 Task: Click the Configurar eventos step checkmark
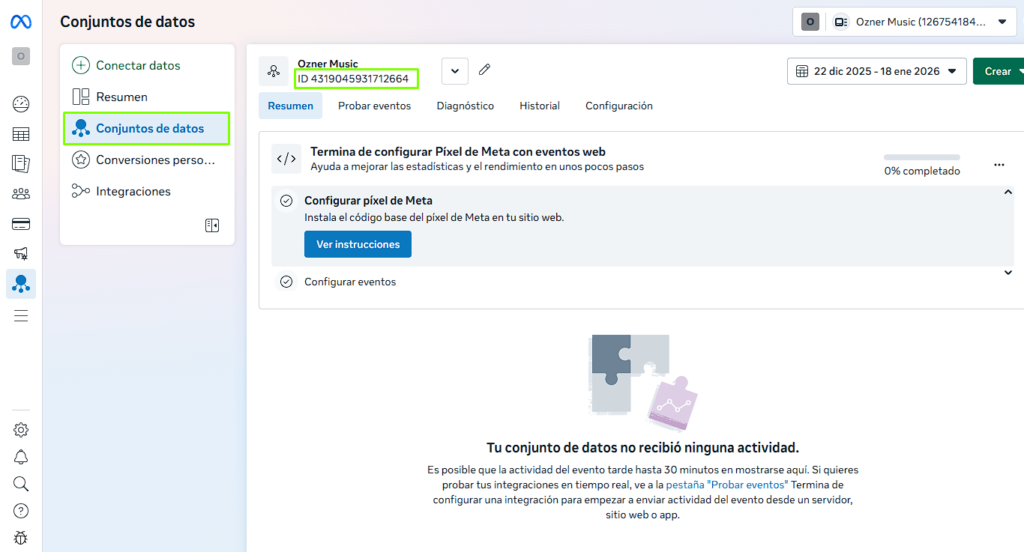click(x=286, y=282)
